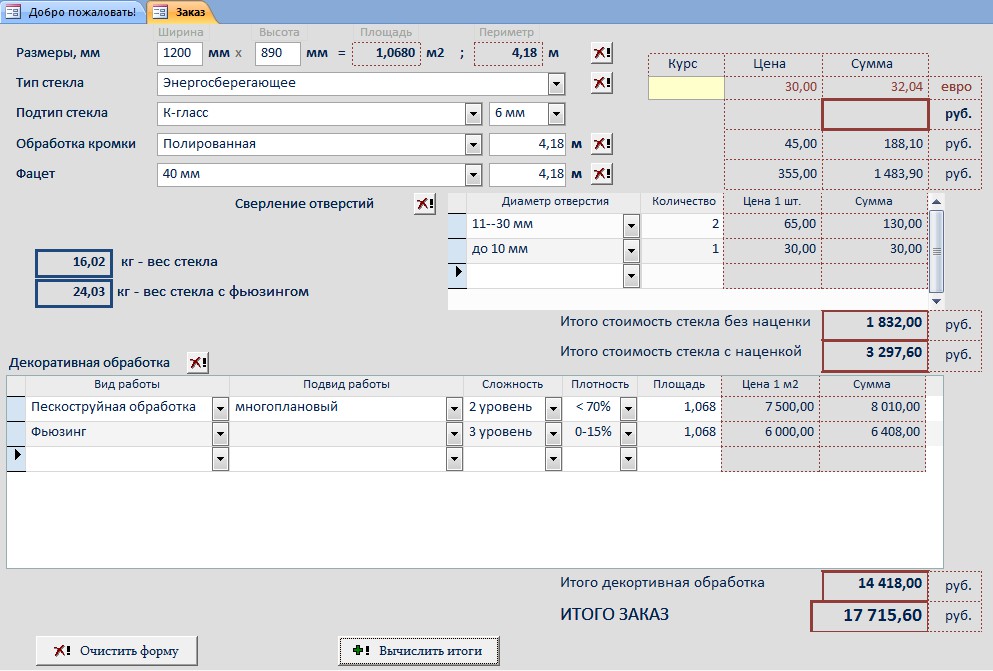Click the Высота field containing 890

coord(277,53)
